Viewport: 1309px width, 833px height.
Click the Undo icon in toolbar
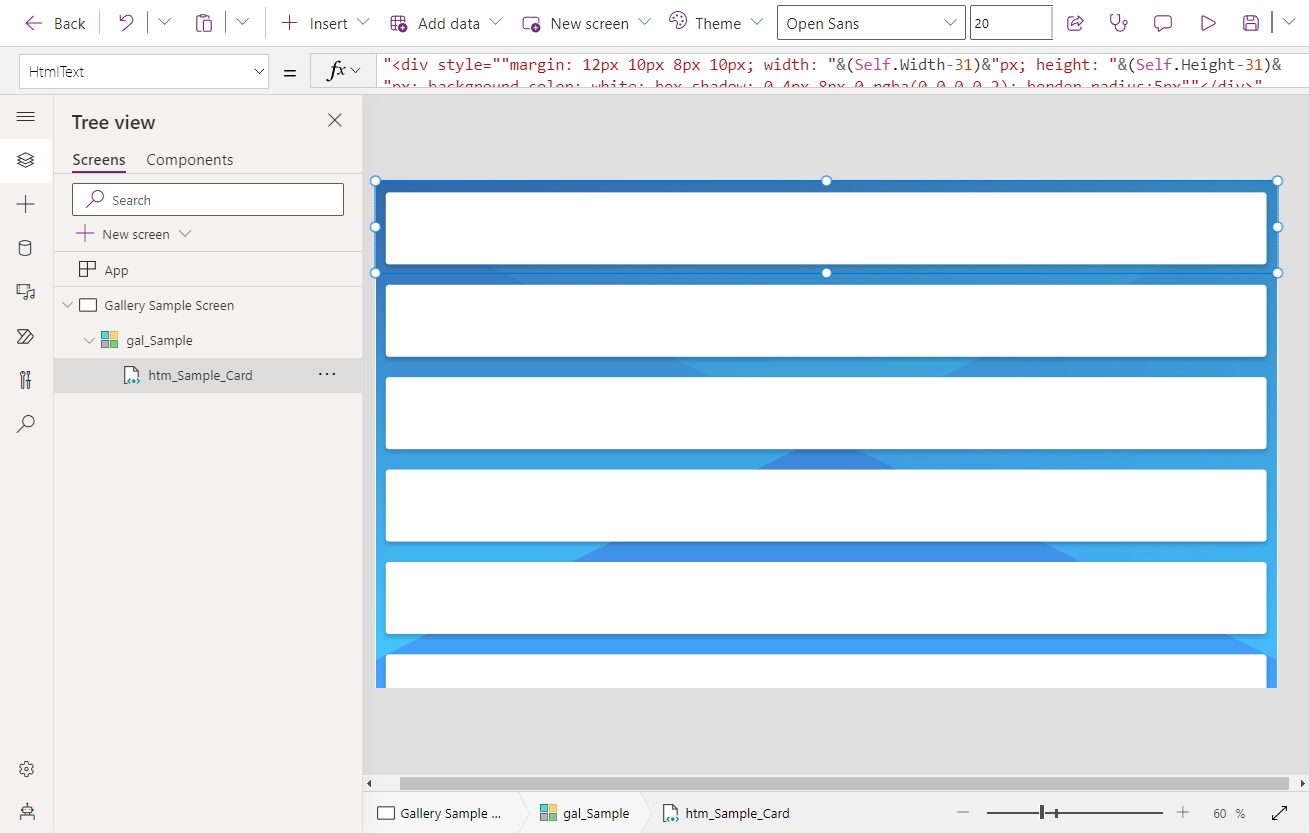[126, 23]
